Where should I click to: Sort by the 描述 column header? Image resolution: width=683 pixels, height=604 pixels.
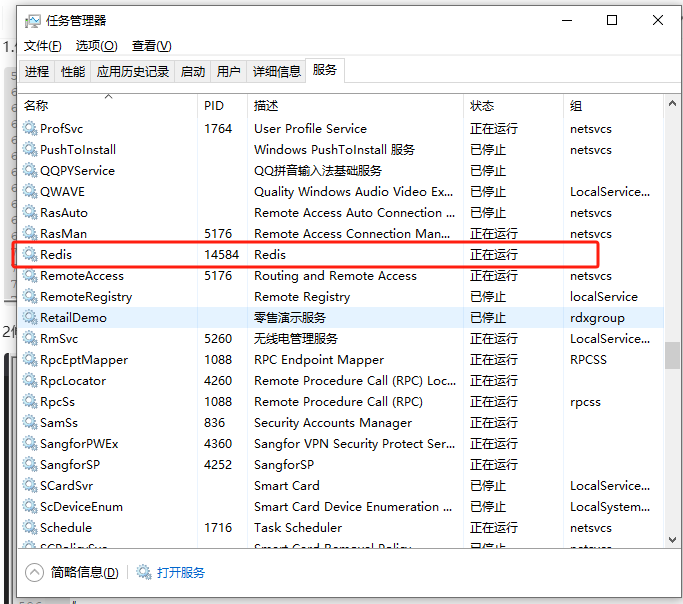[x=355, y=105]
